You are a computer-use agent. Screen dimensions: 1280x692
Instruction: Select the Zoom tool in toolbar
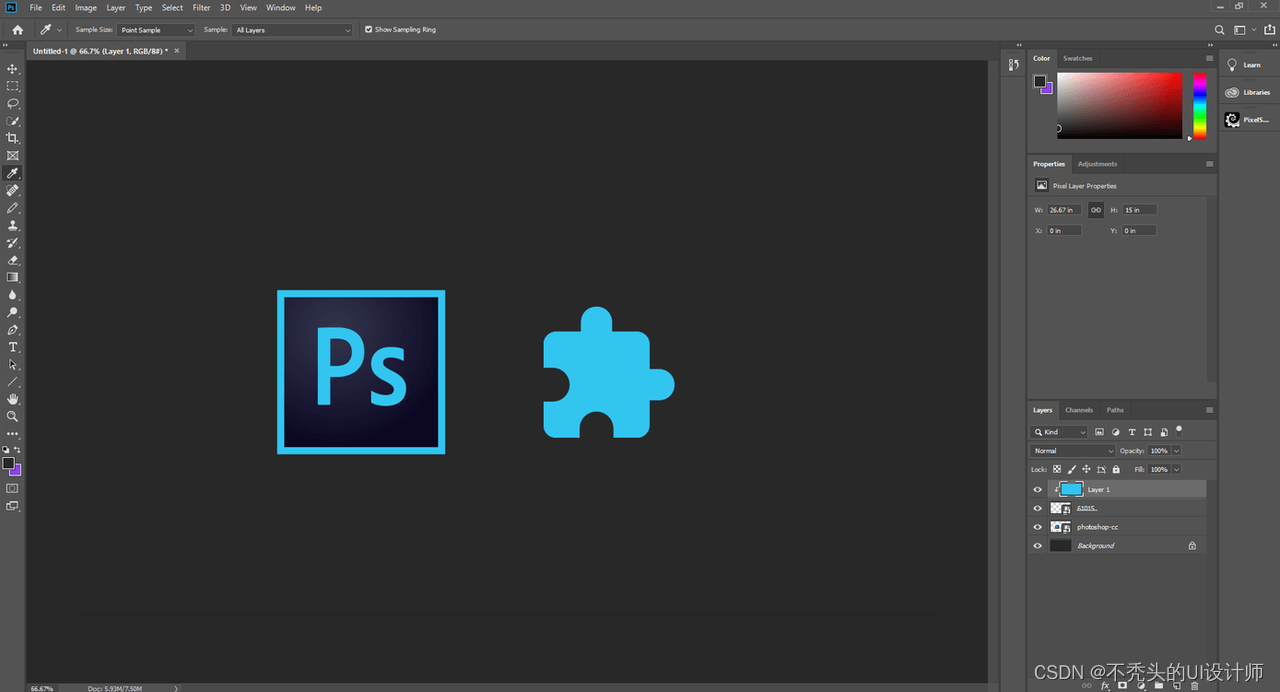pyautogui.click(x=13, y=416)
